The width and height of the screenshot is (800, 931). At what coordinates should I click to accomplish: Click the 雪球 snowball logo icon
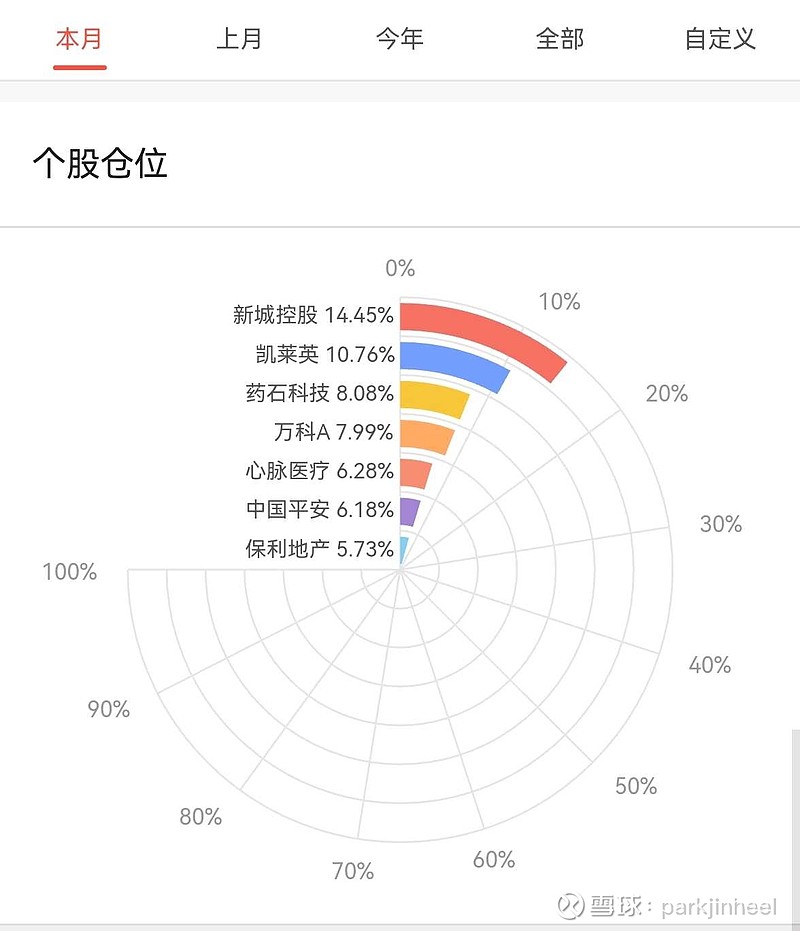(571, 906)
